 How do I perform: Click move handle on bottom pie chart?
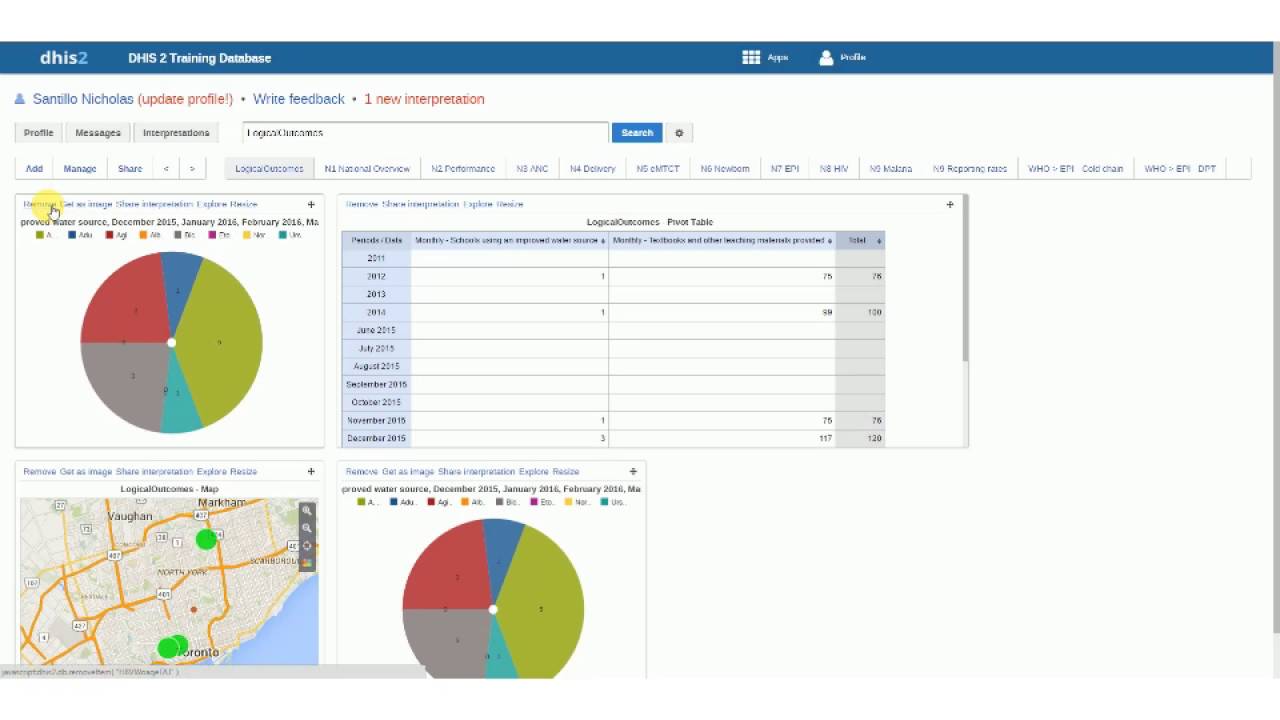(633, 471)
